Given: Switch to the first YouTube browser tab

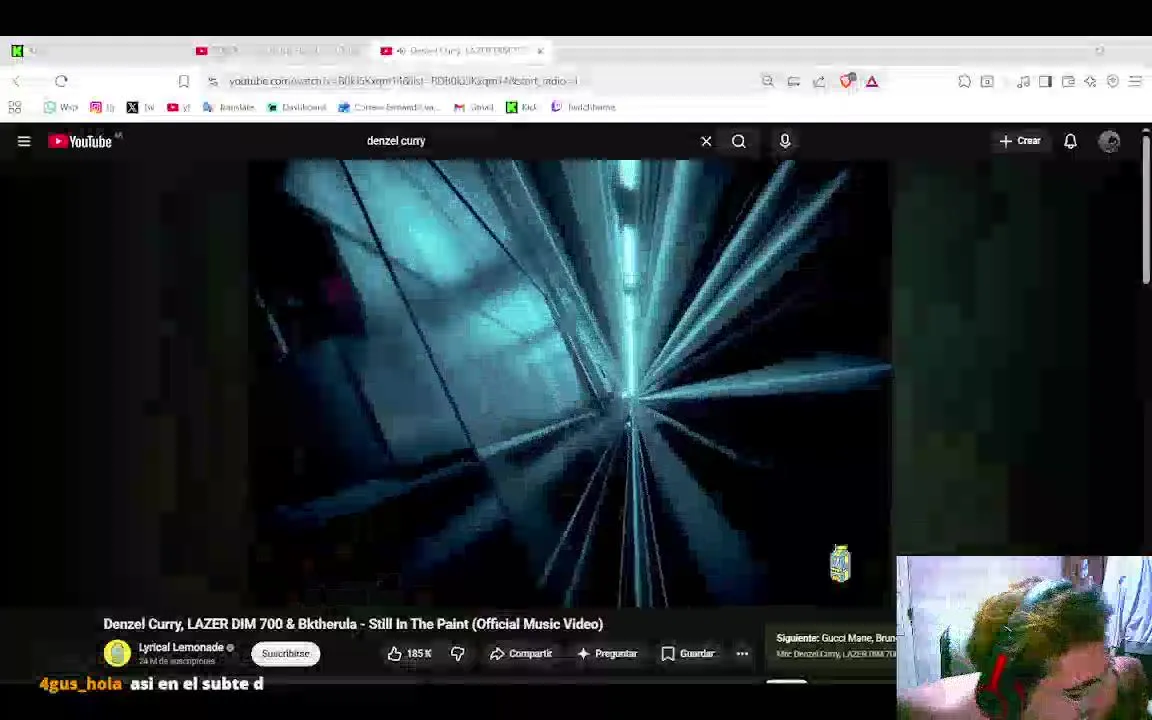Looking at the screenshot, I should pyautogui.click(x=278, y=51).
